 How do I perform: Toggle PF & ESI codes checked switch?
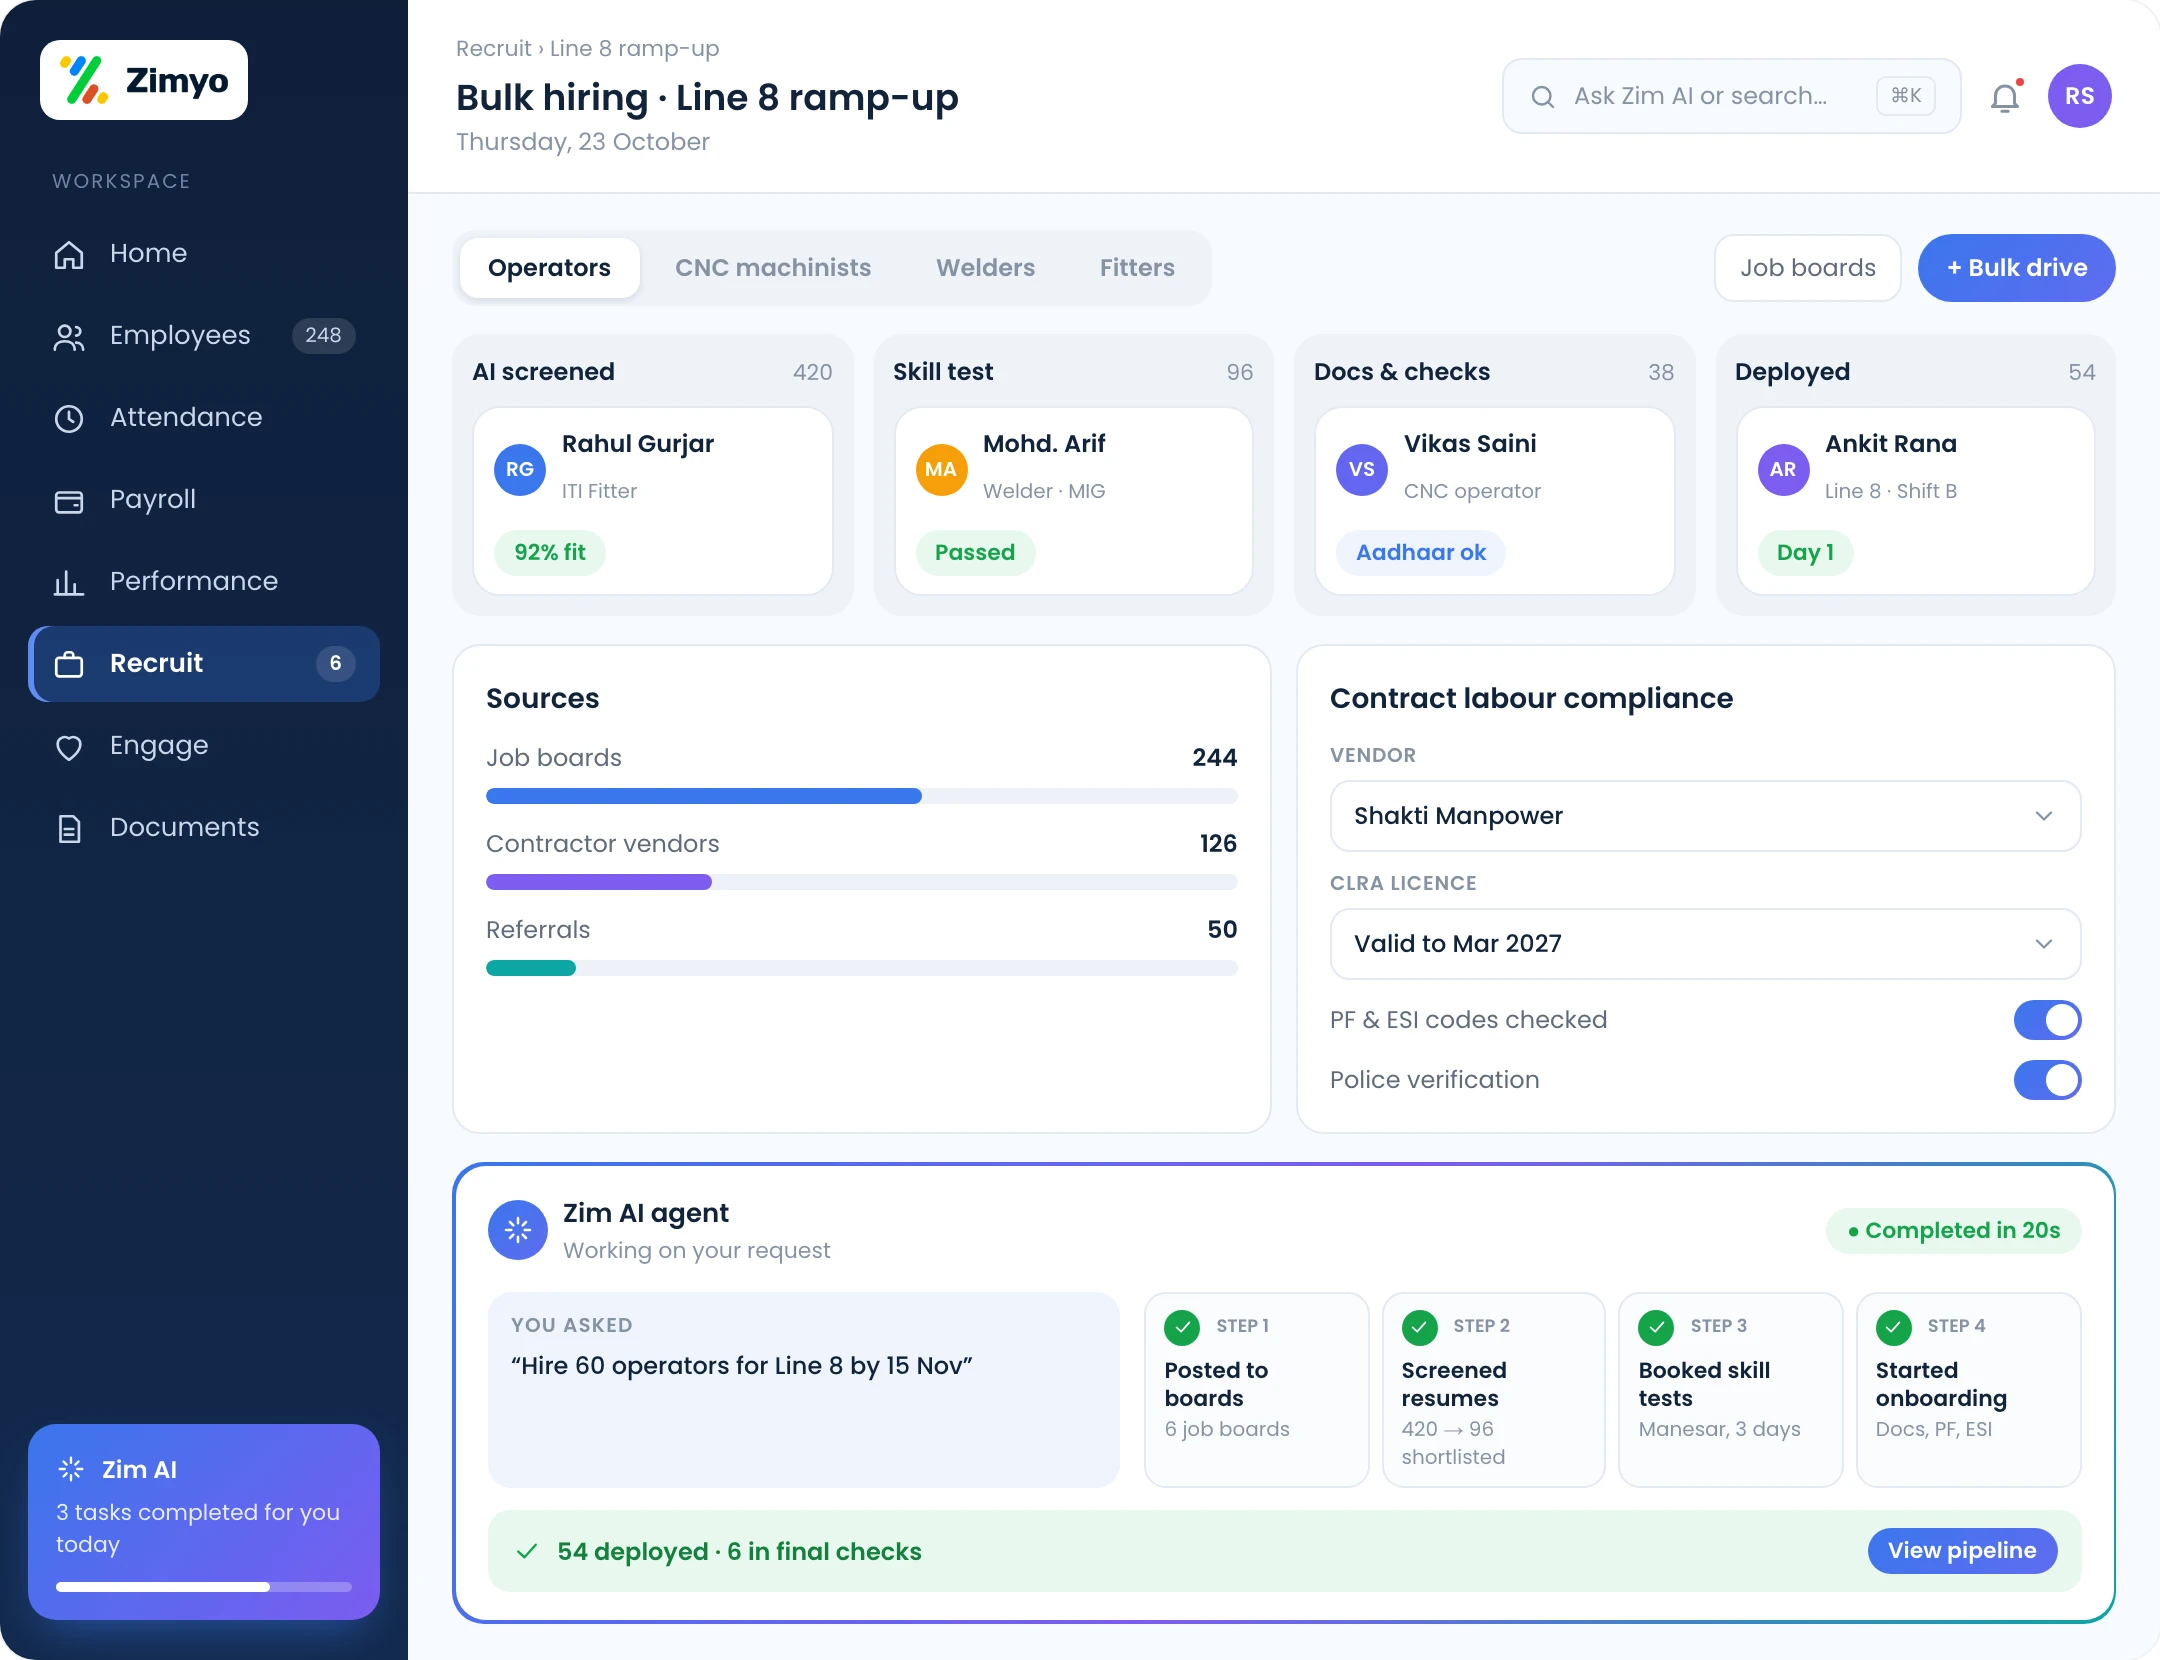point(2047,1020)
